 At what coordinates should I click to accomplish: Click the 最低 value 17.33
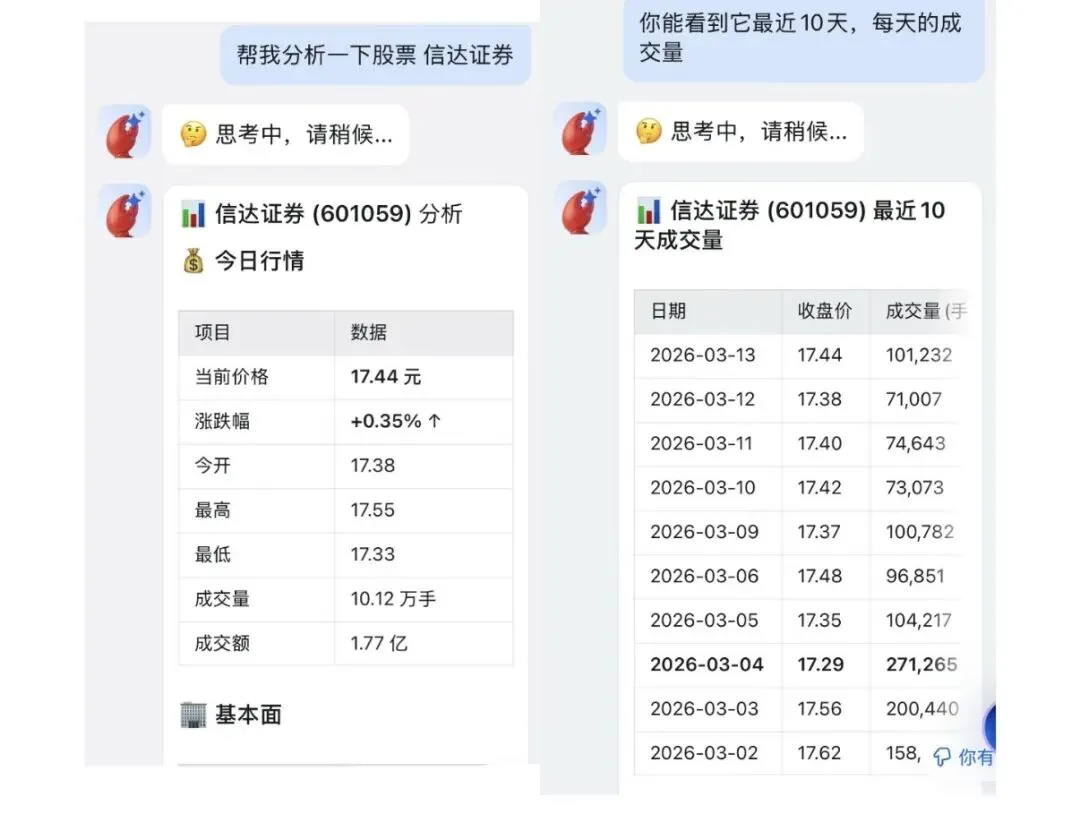pyautogui.click(x=373, y=555)
